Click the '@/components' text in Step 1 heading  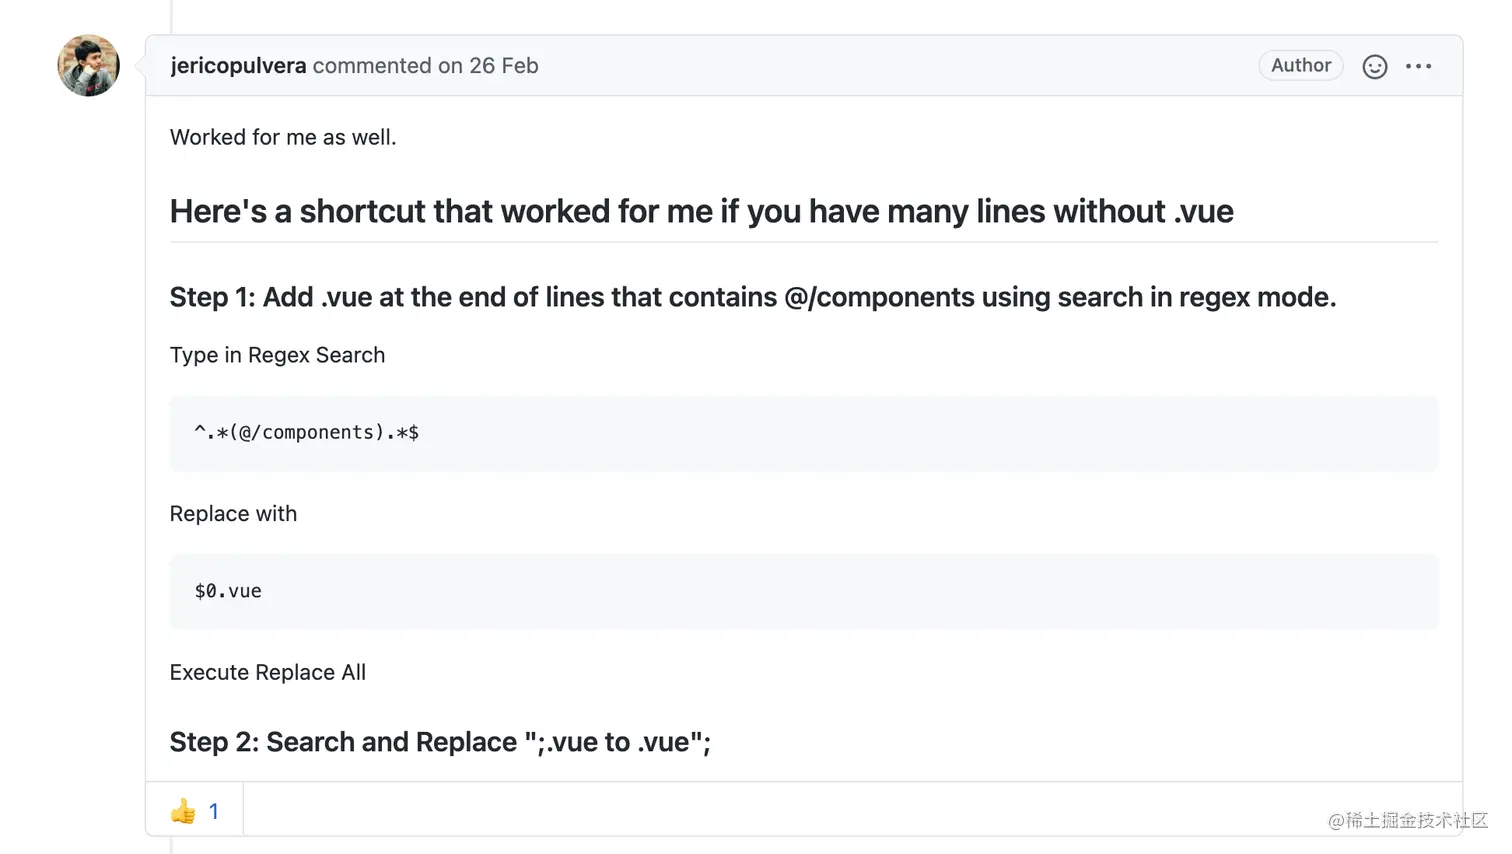click(879, 297)
